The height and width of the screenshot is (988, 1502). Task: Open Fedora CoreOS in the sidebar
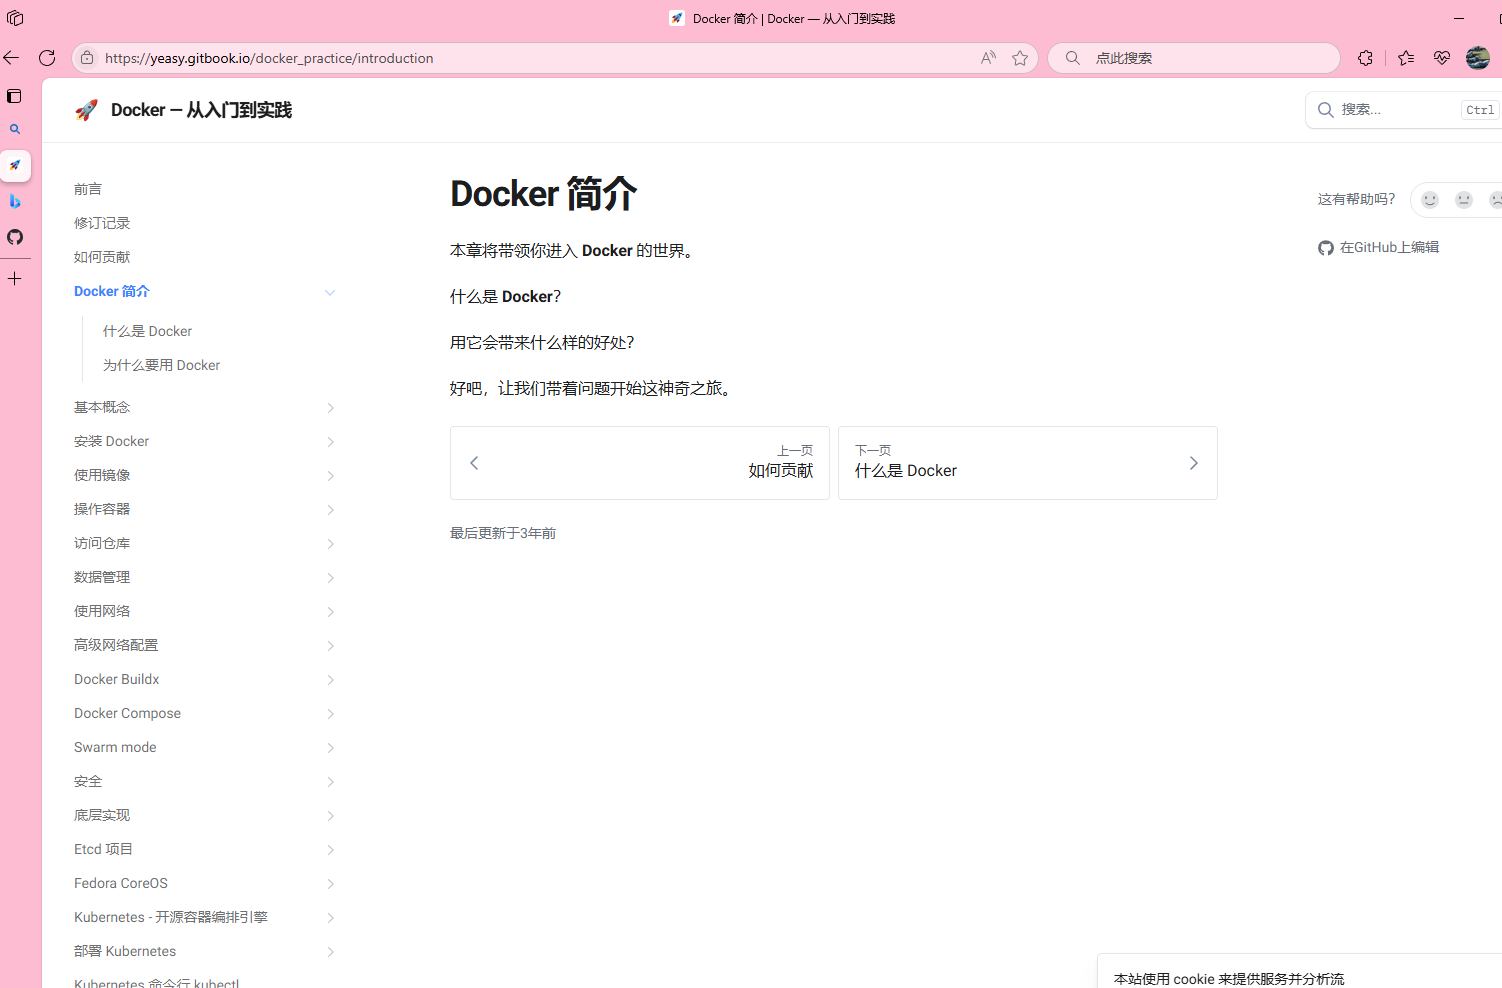pos(121,883)
